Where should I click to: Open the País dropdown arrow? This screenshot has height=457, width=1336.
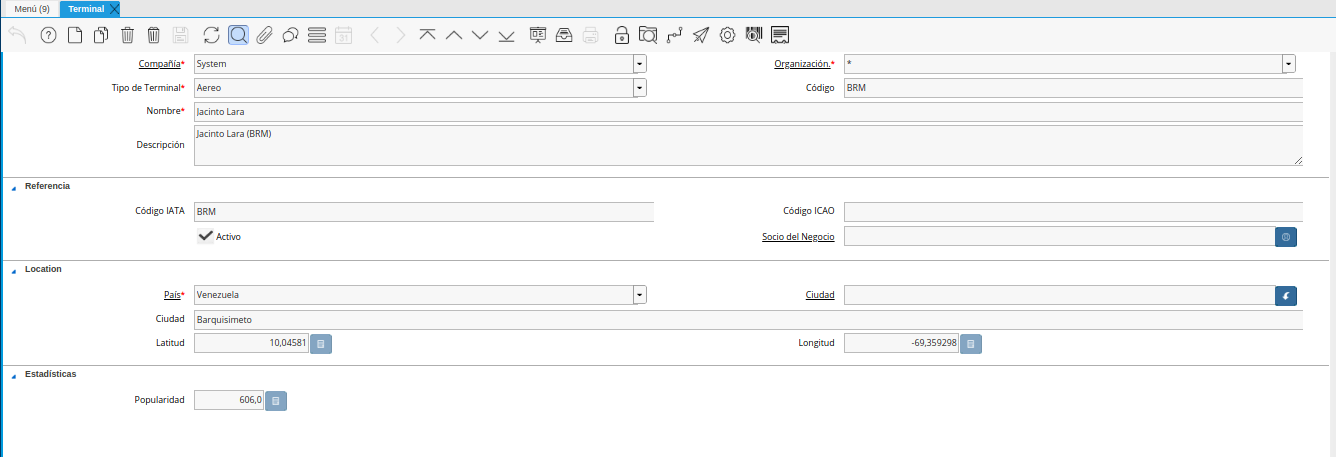point(639,295)
